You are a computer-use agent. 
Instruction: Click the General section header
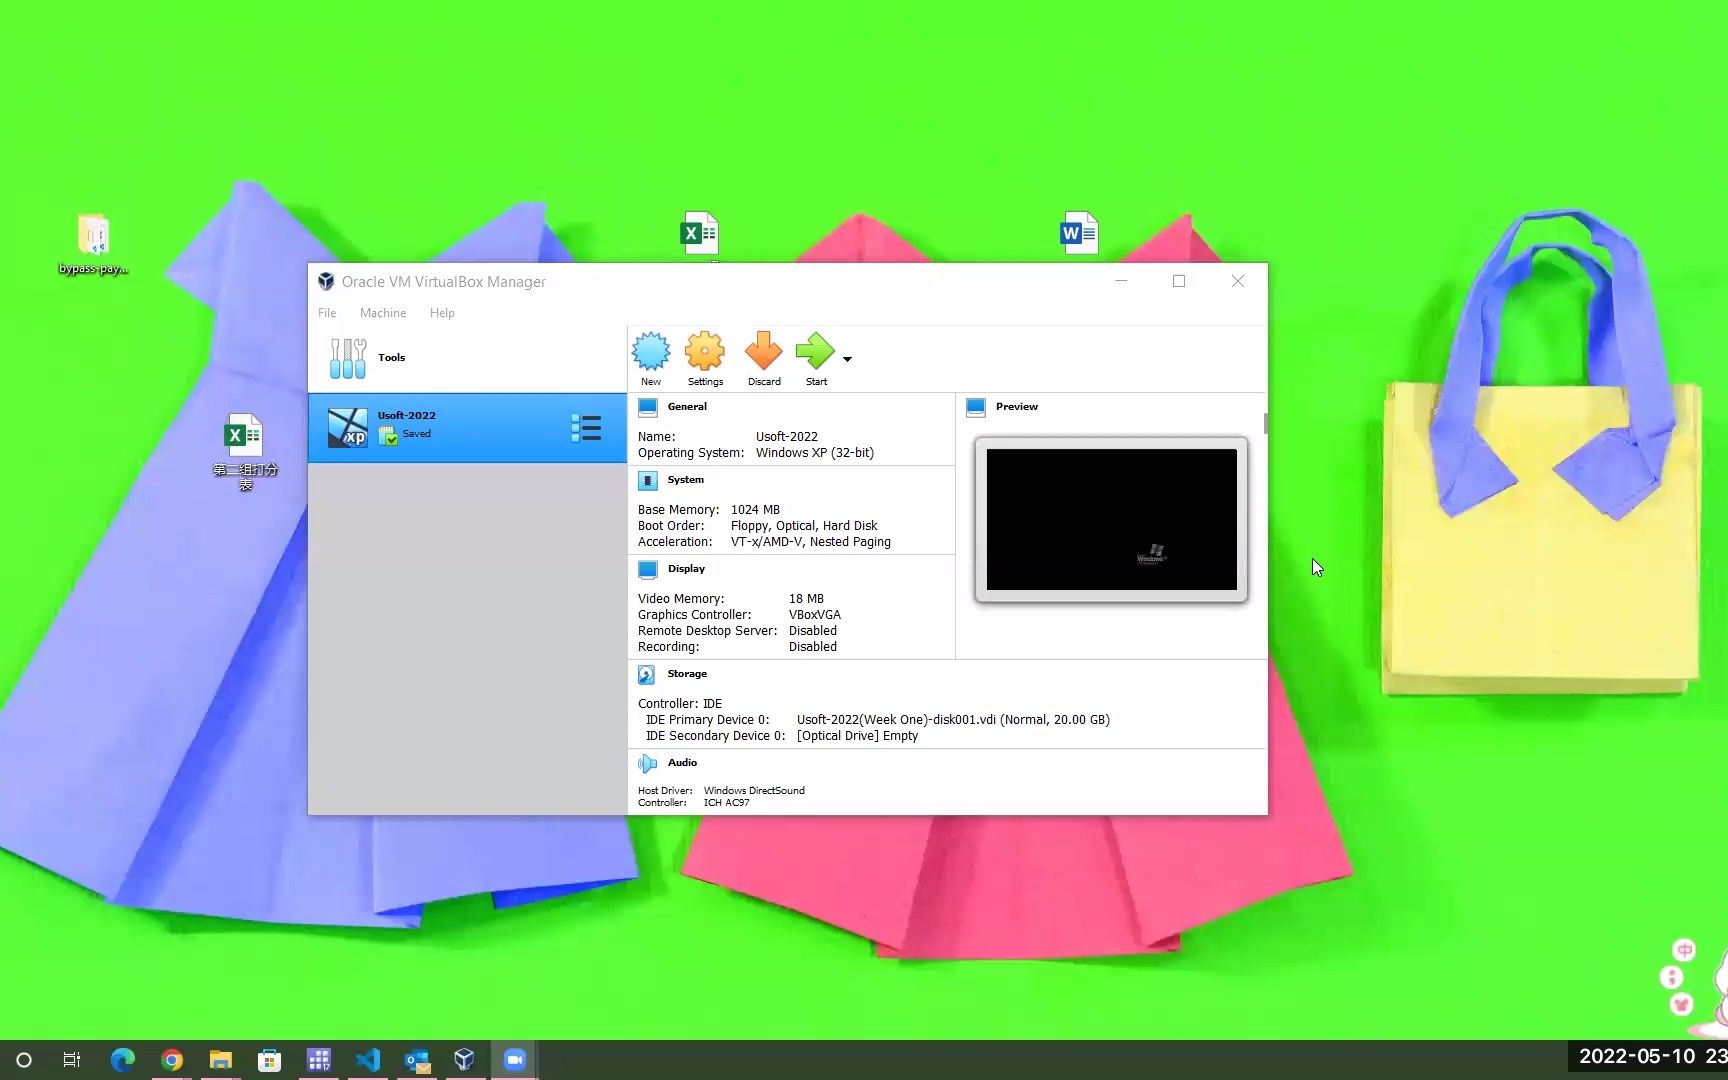[x=687, y=407]
